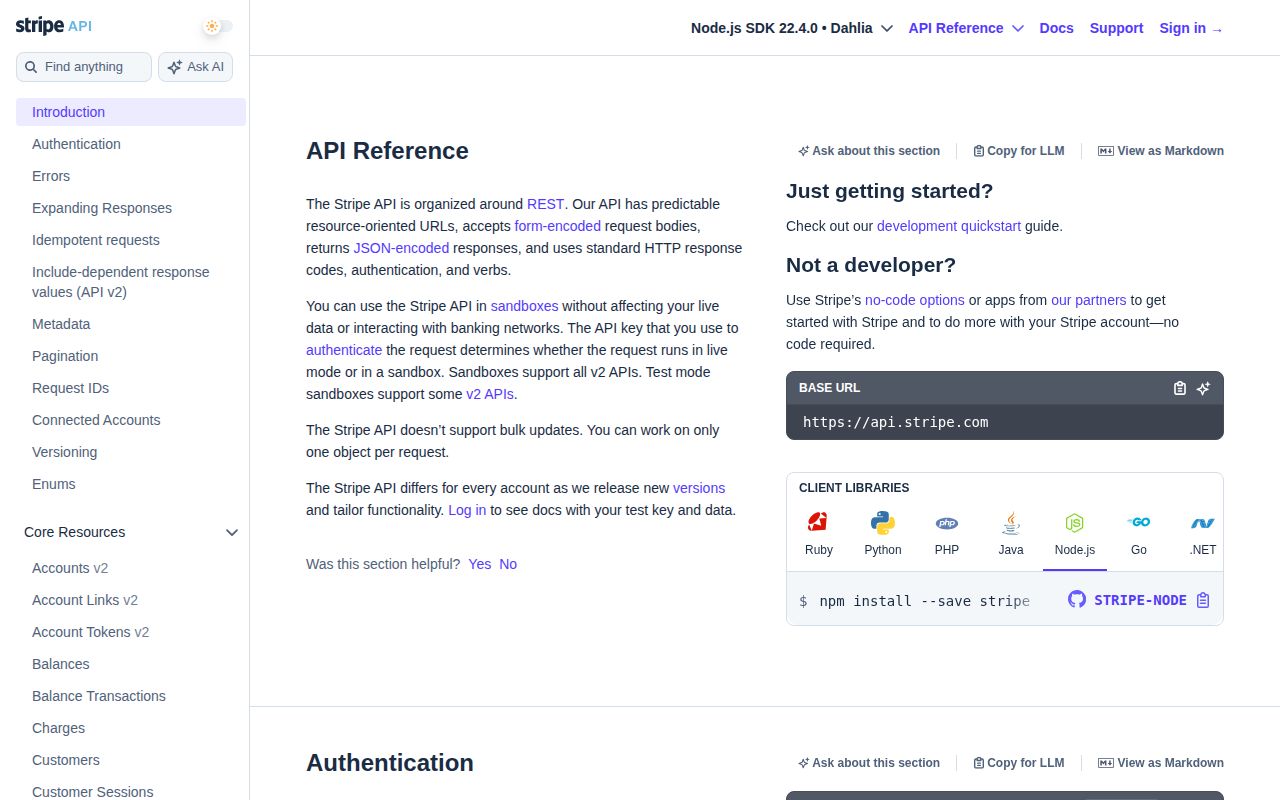This screenshot has height=800, width=1280.
Task: Select the Node.js client library tab
Action: pos(1075,534)
